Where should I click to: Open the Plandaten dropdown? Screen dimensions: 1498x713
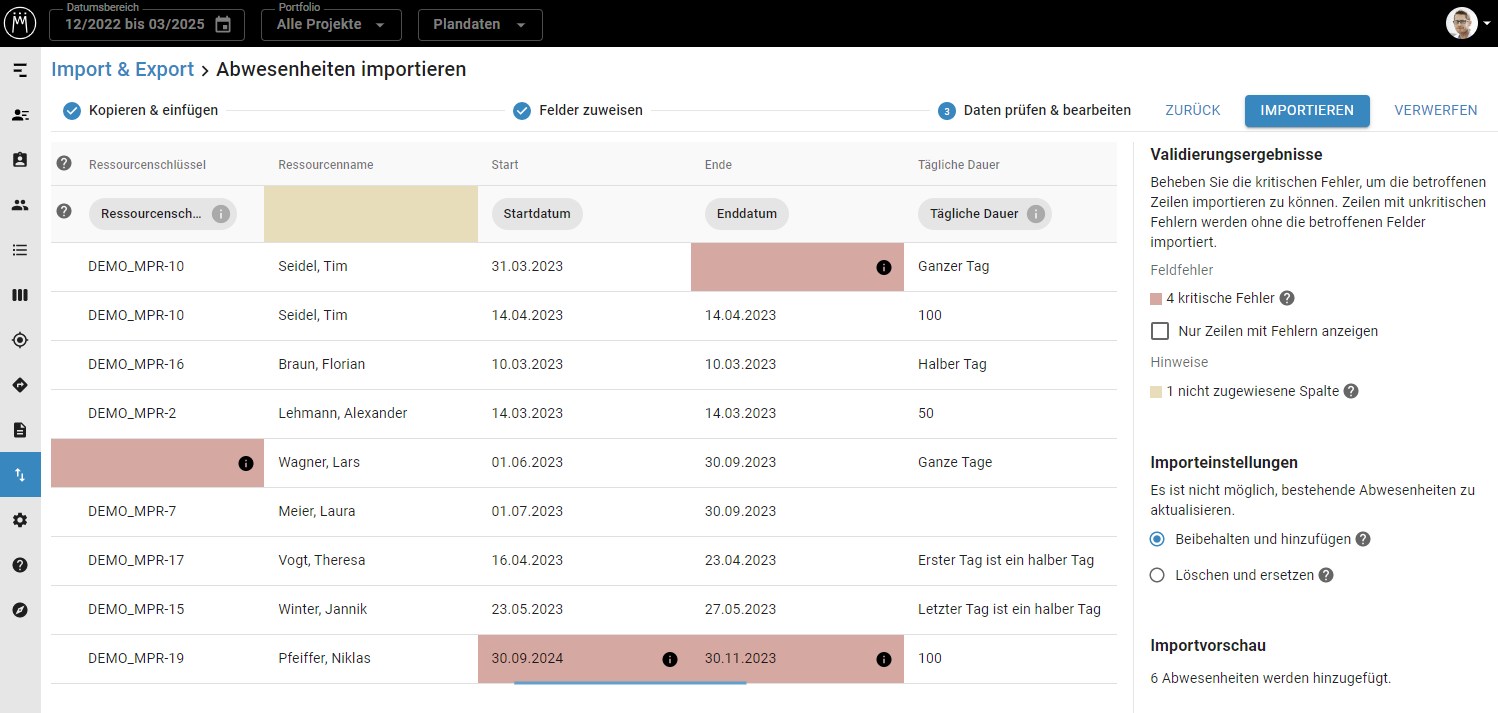pyautogui.click(x=480, y=25)
